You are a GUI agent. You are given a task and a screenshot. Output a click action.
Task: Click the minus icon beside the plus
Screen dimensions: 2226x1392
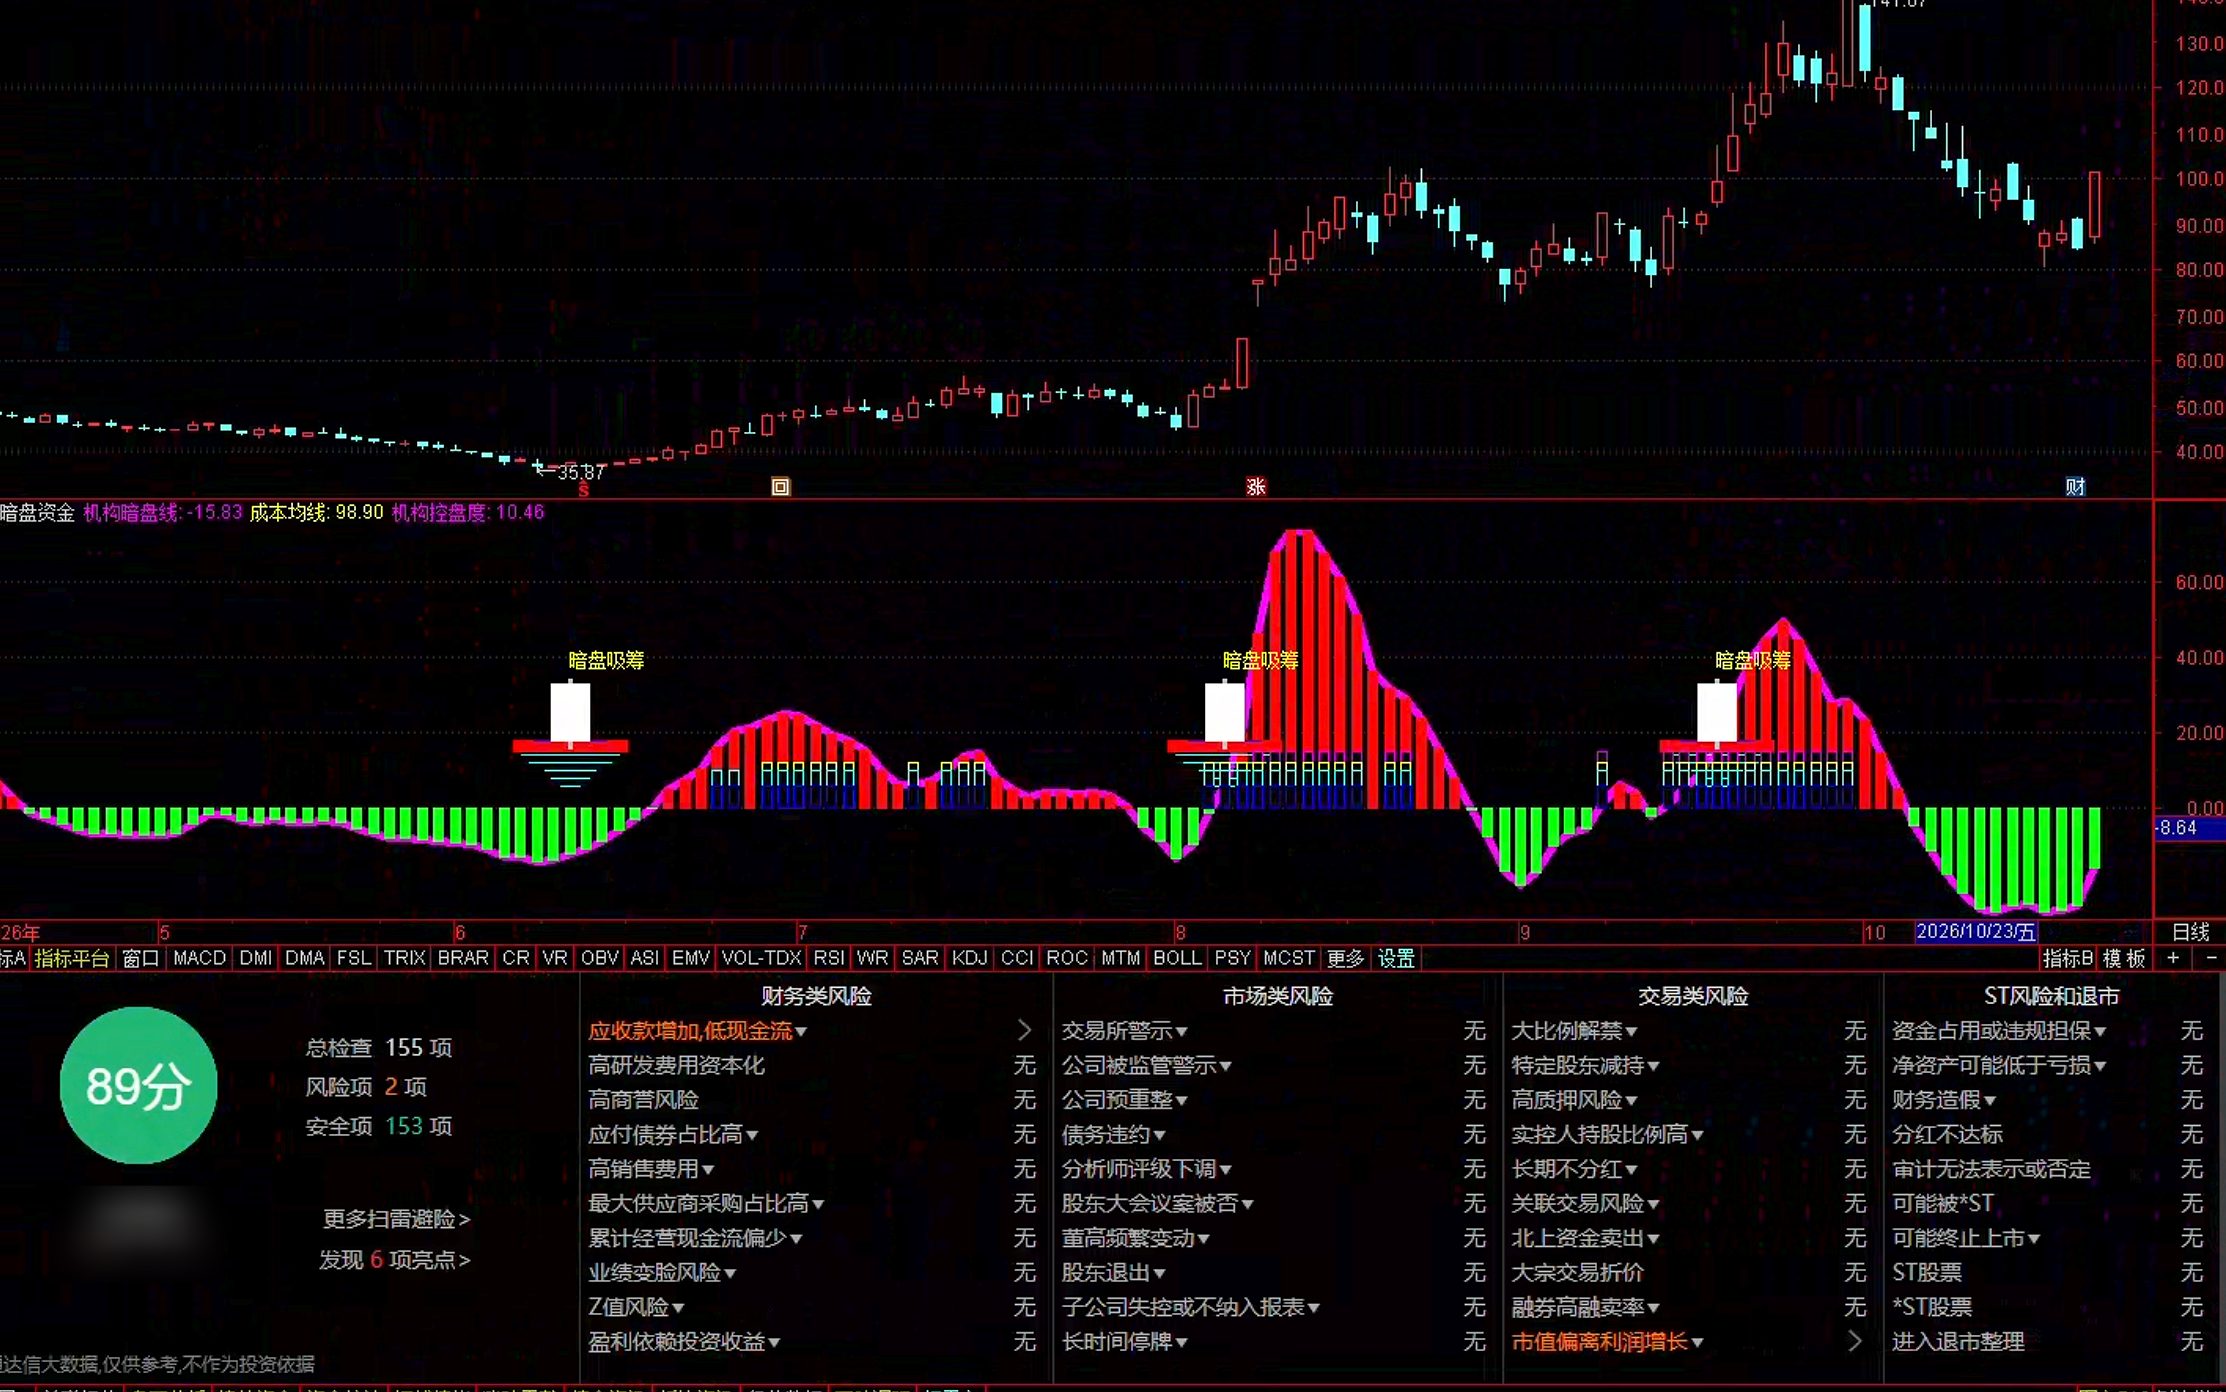click(x=2211, y=958)
